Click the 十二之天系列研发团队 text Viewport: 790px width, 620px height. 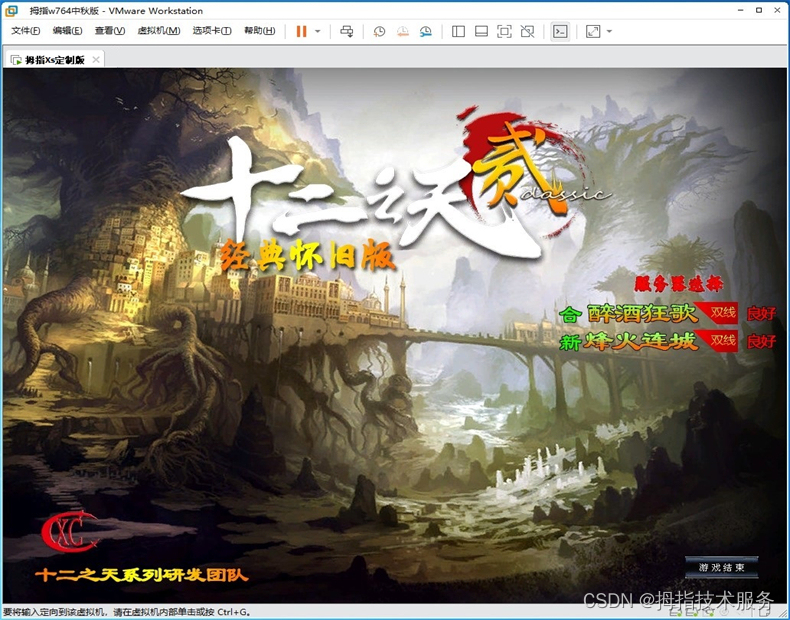pyautogui.click(x=142, y=575)
